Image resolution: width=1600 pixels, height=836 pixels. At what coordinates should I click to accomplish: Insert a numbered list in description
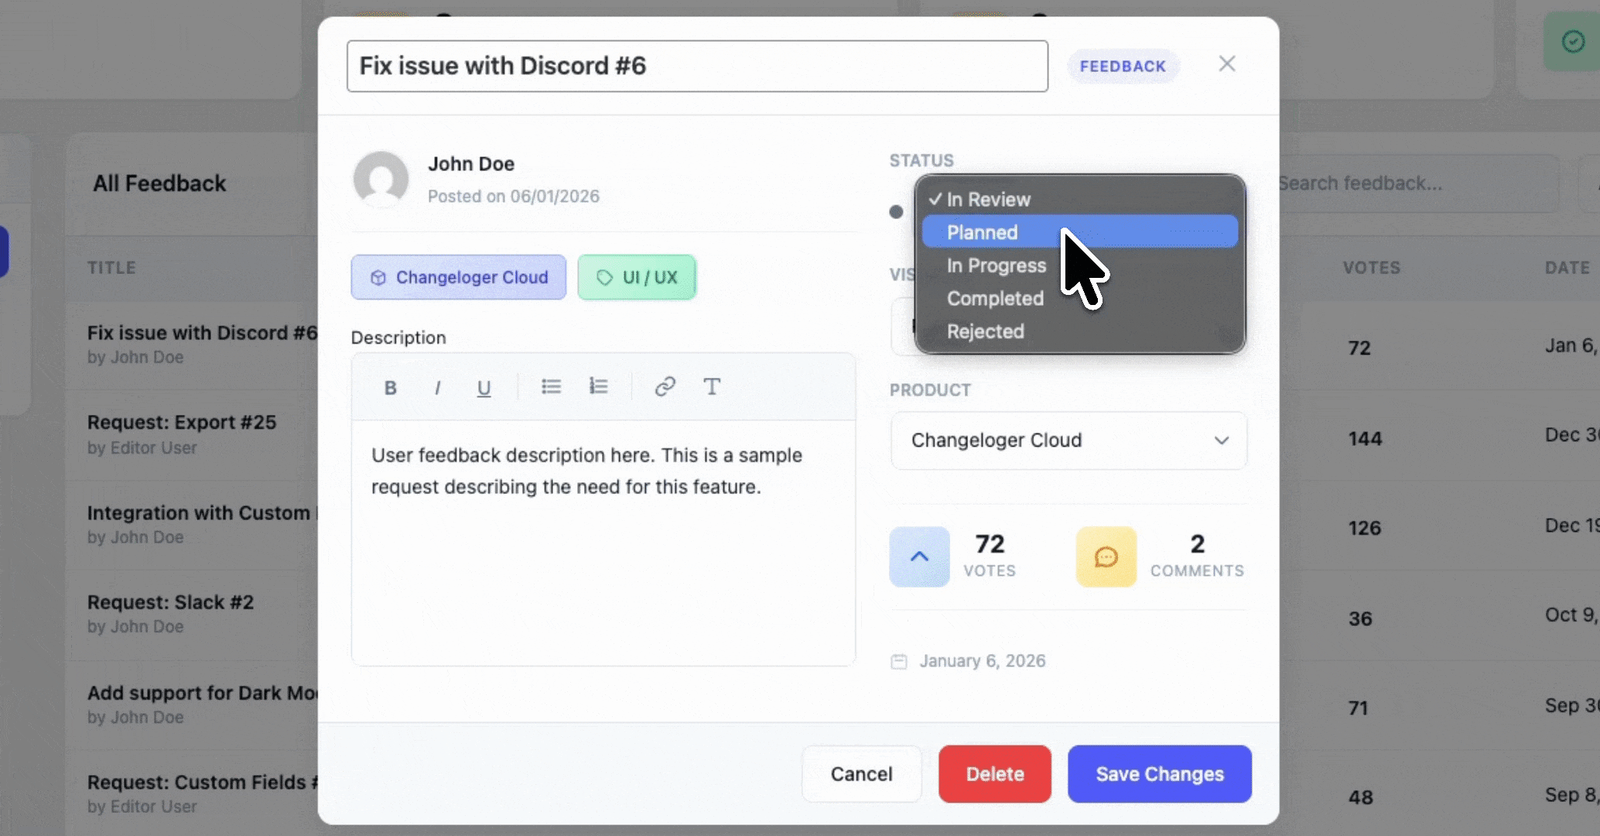click(x=598, y=386)
